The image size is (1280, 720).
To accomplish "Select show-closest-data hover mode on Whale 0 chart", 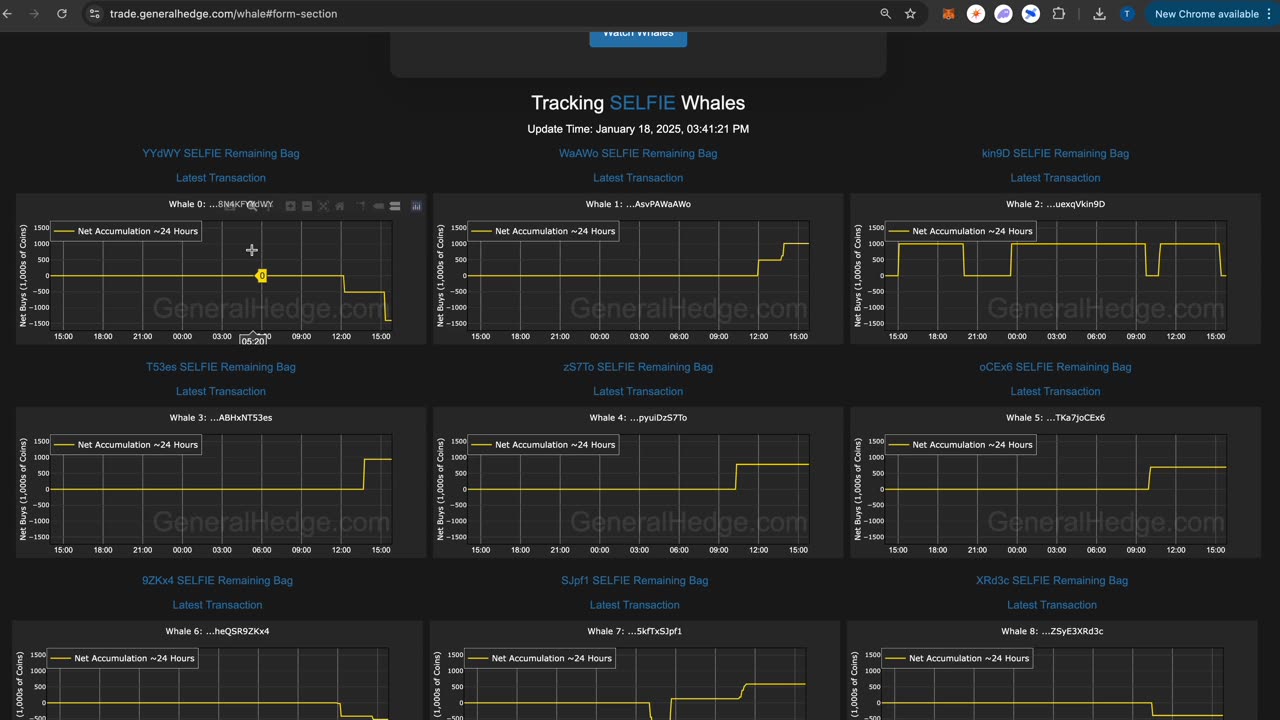I will tap(378, 206).
